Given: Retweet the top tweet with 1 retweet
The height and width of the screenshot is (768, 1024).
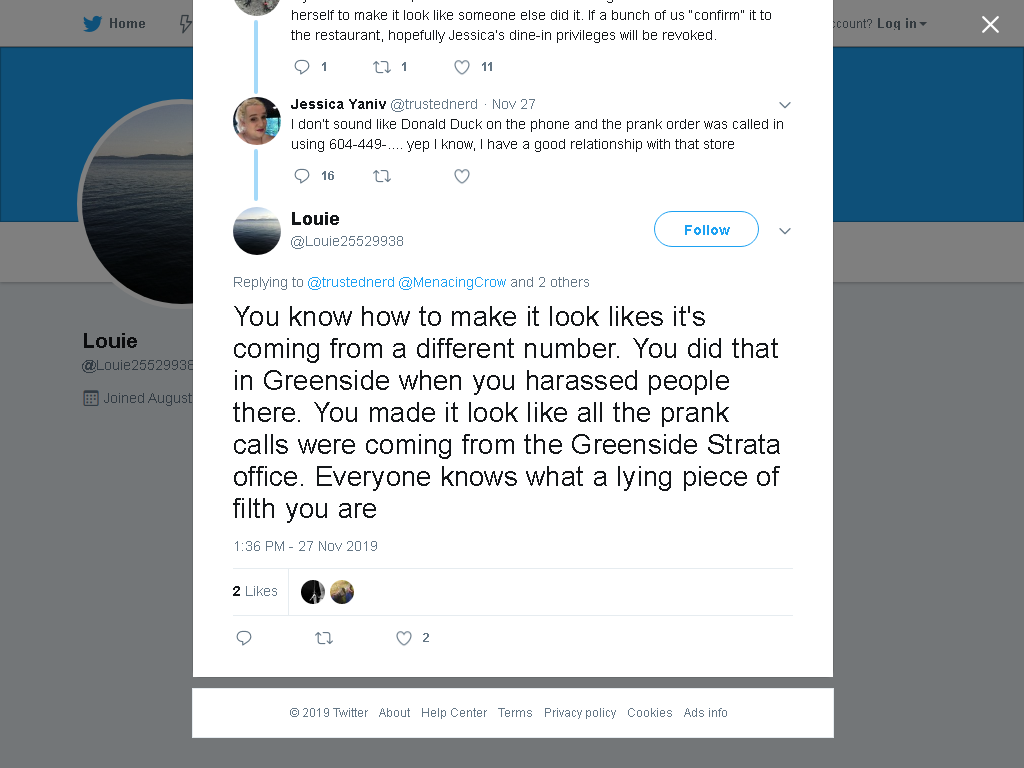Looking at the screenshot, I should 382,67.
